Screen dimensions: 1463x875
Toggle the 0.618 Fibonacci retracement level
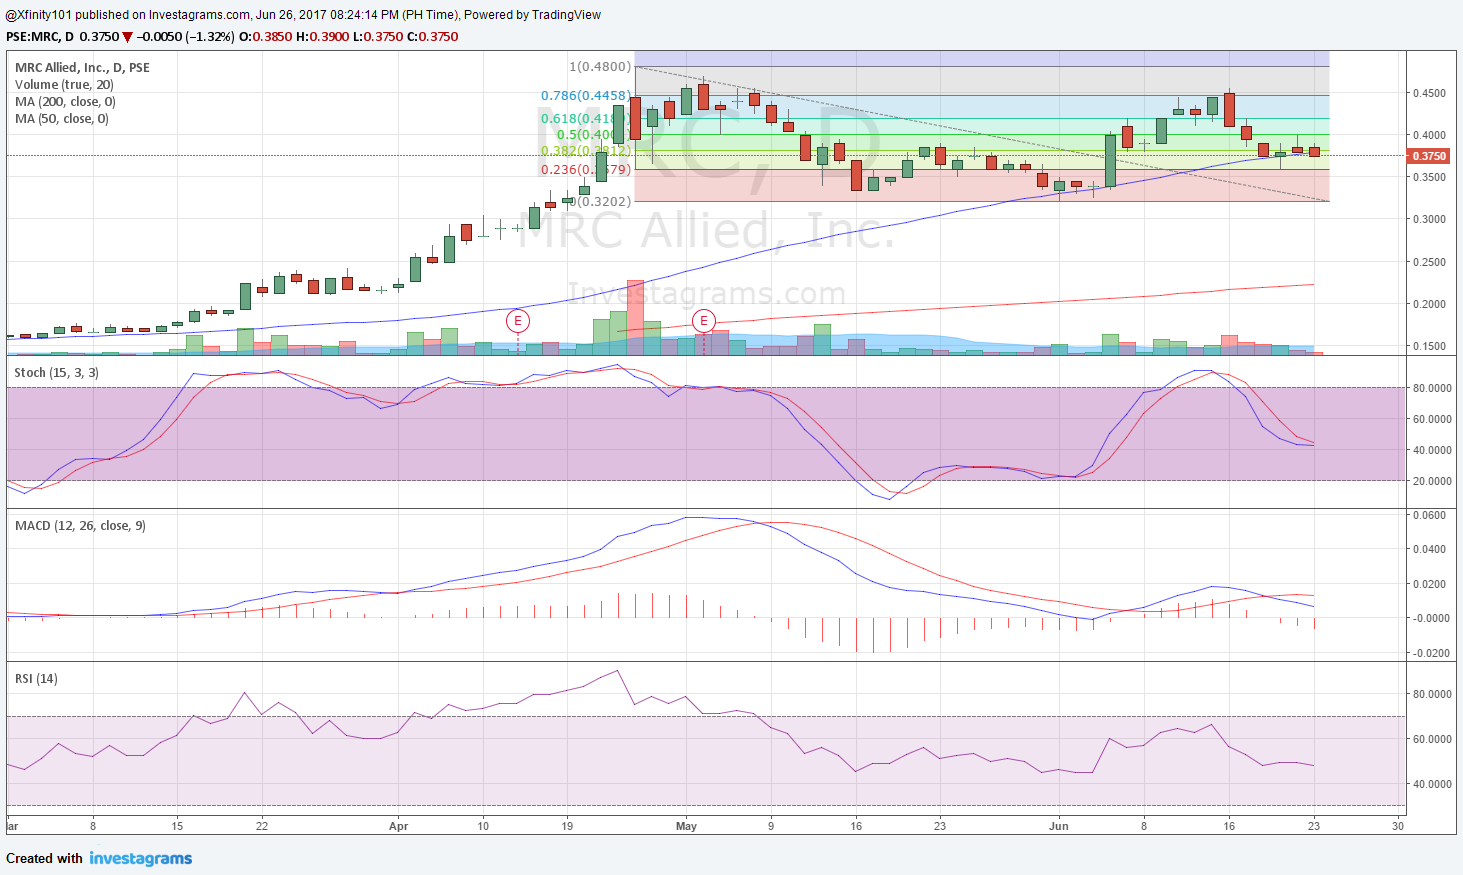[585, 117]
